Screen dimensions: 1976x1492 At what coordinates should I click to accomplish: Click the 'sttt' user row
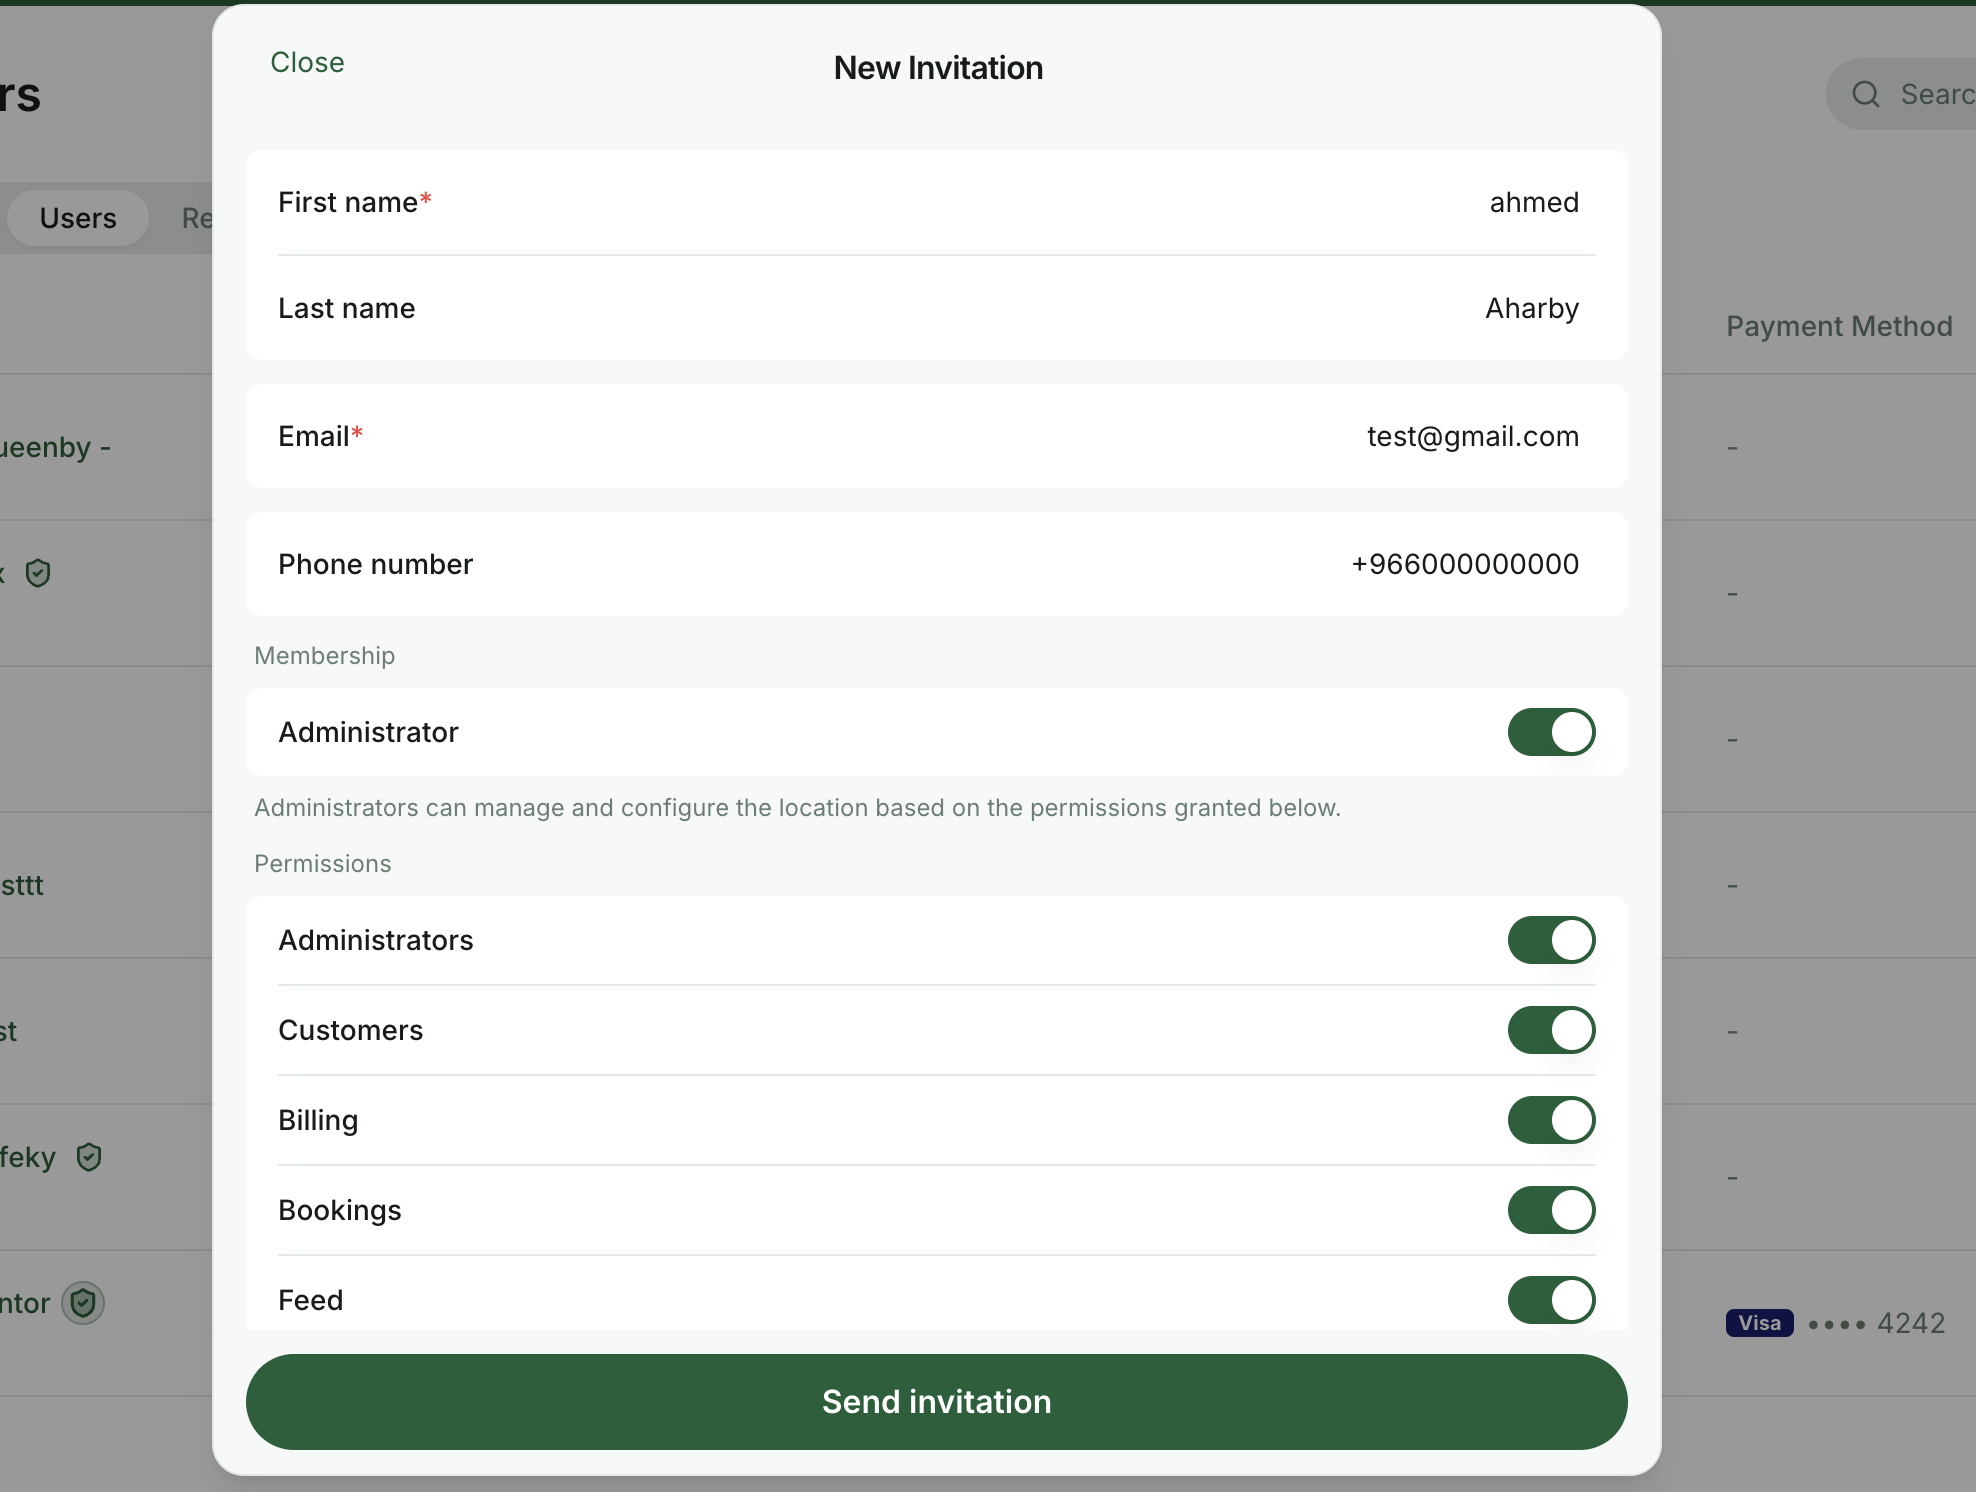point(106,885)
